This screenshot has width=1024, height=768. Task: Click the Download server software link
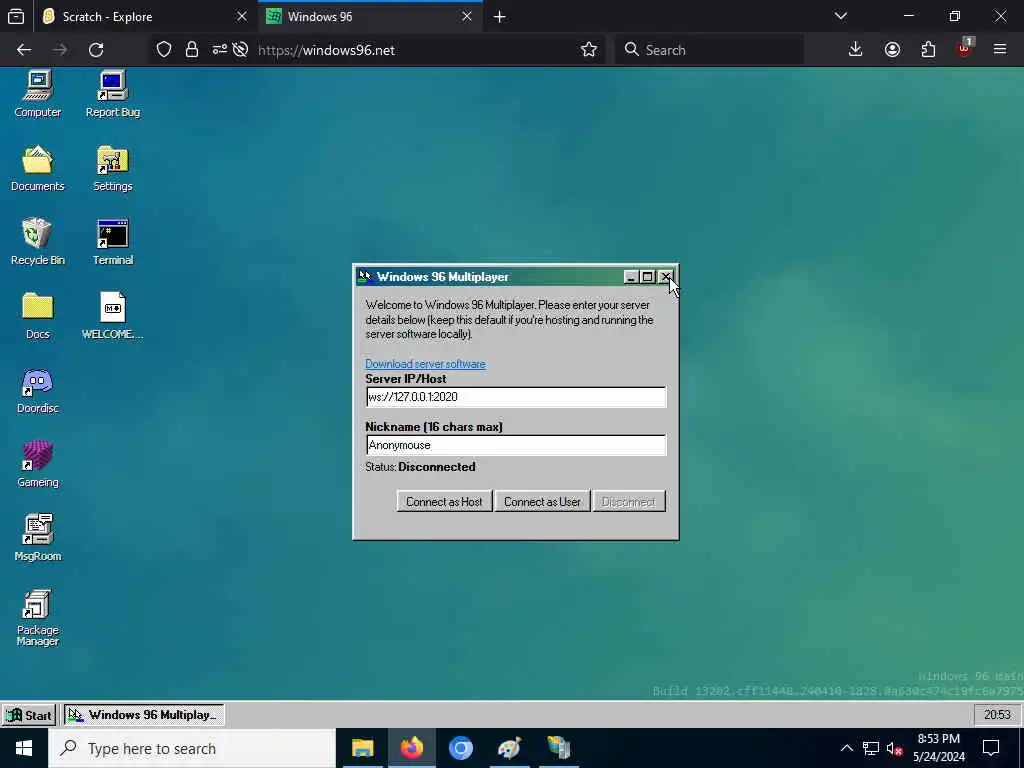point(425,364)
